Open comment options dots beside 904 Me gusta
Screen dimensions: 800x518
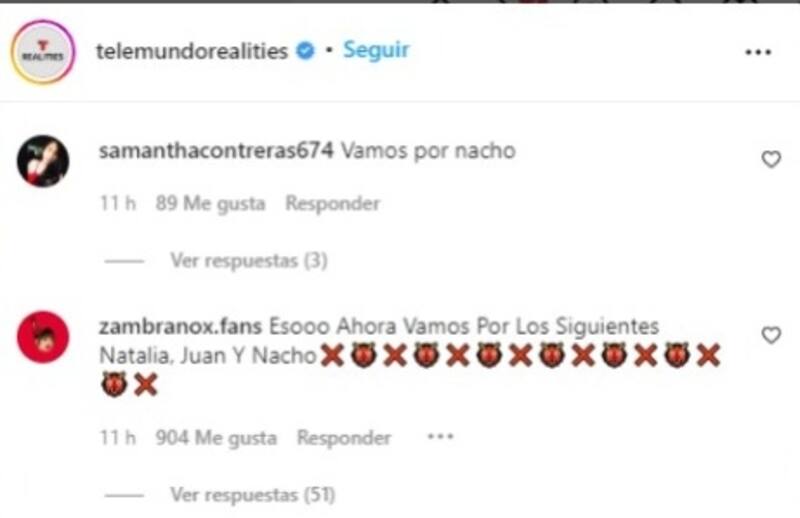pyautogui.click(x=440, y=437)
